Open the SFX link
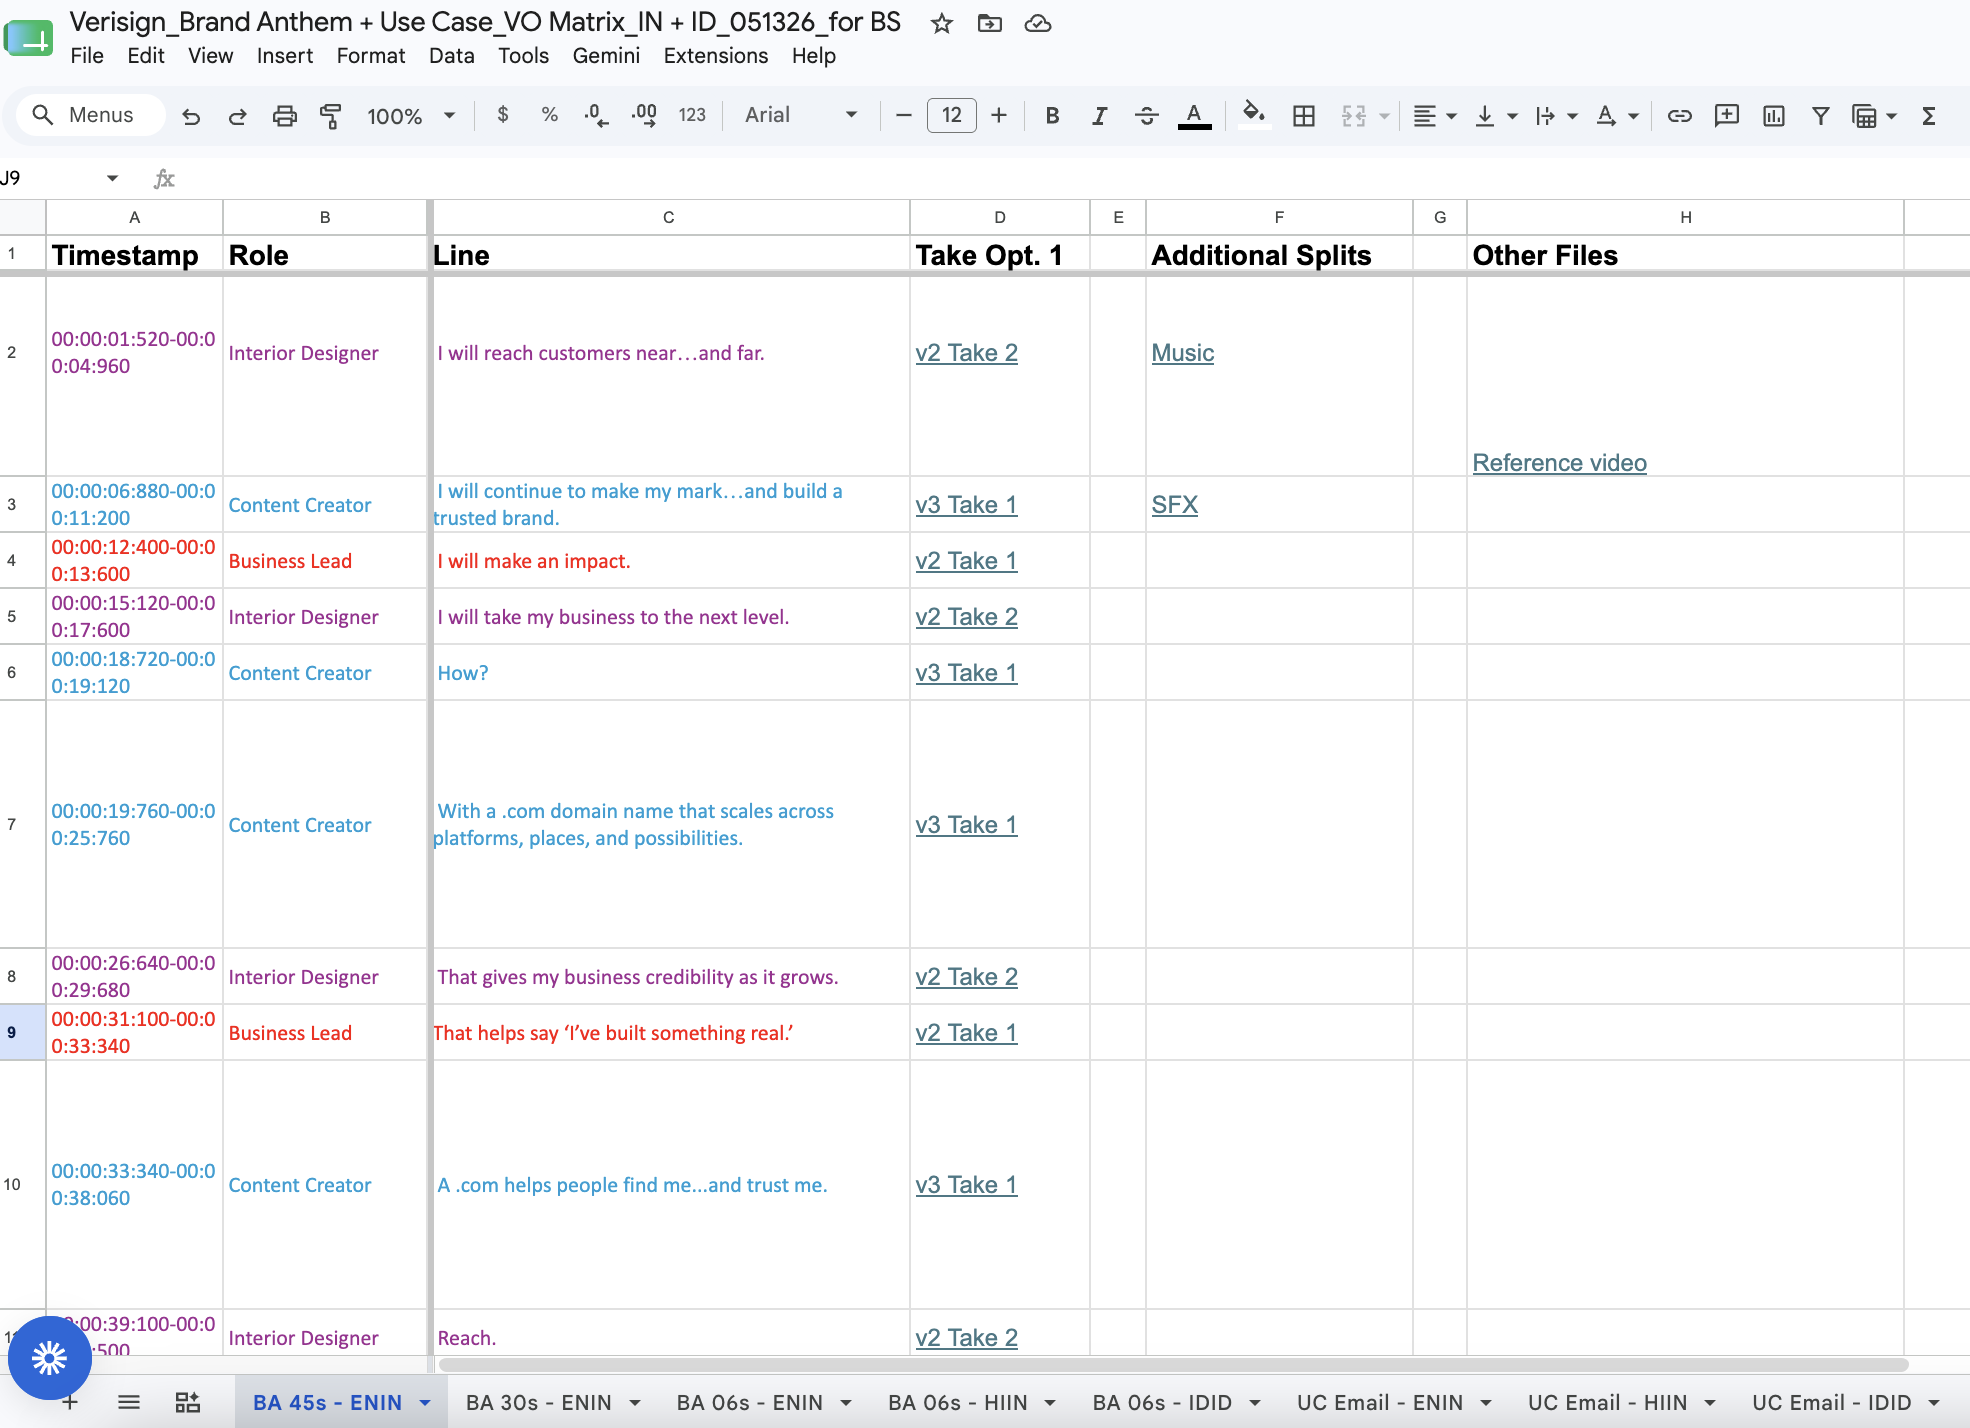This screenshot has height=1428, width=1970. 1174,505
